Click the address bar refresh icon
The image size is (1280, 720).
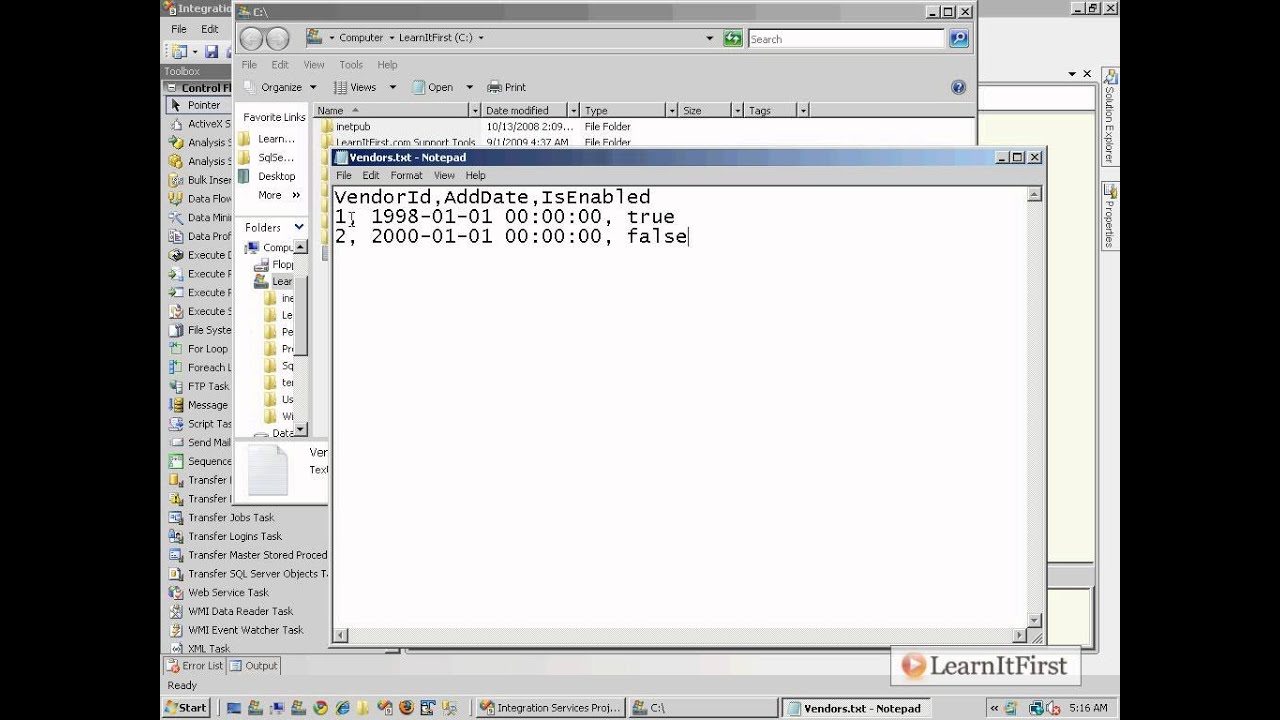[733, 38]
